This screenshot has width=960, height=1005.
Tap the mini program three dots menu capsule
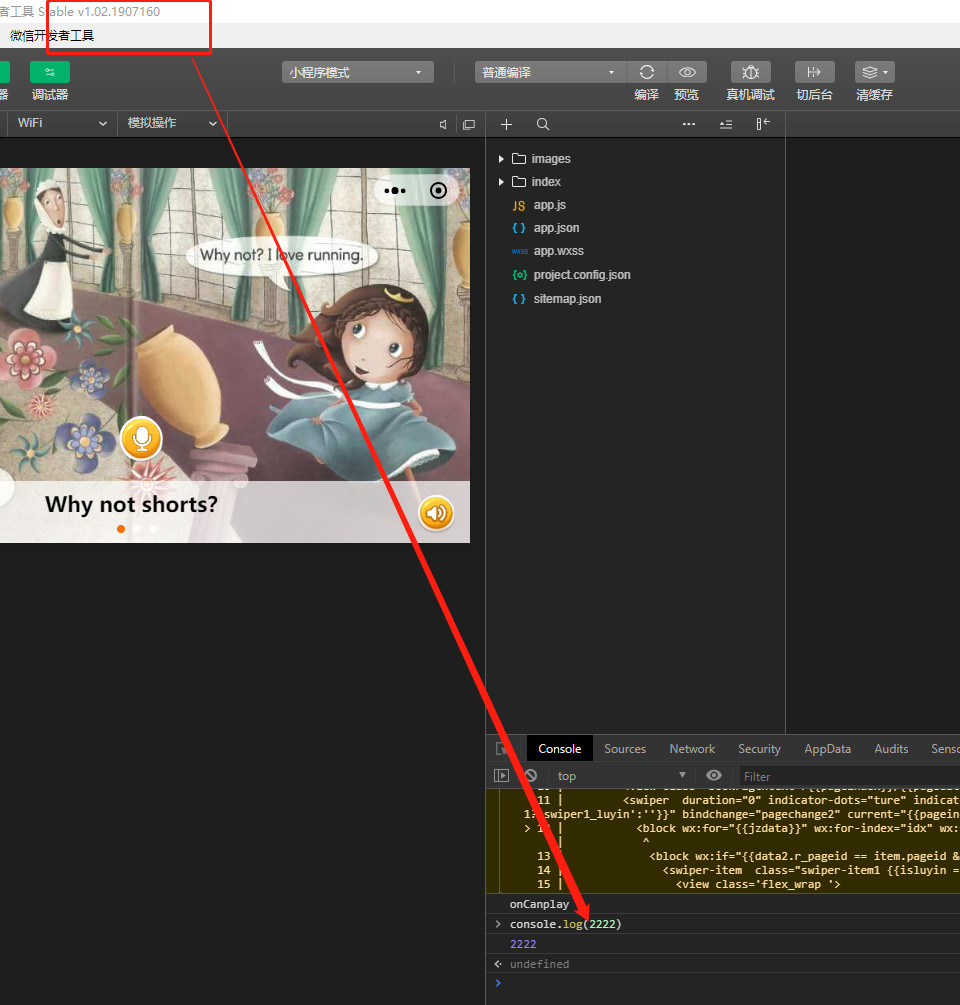click(x=395, y=191)
